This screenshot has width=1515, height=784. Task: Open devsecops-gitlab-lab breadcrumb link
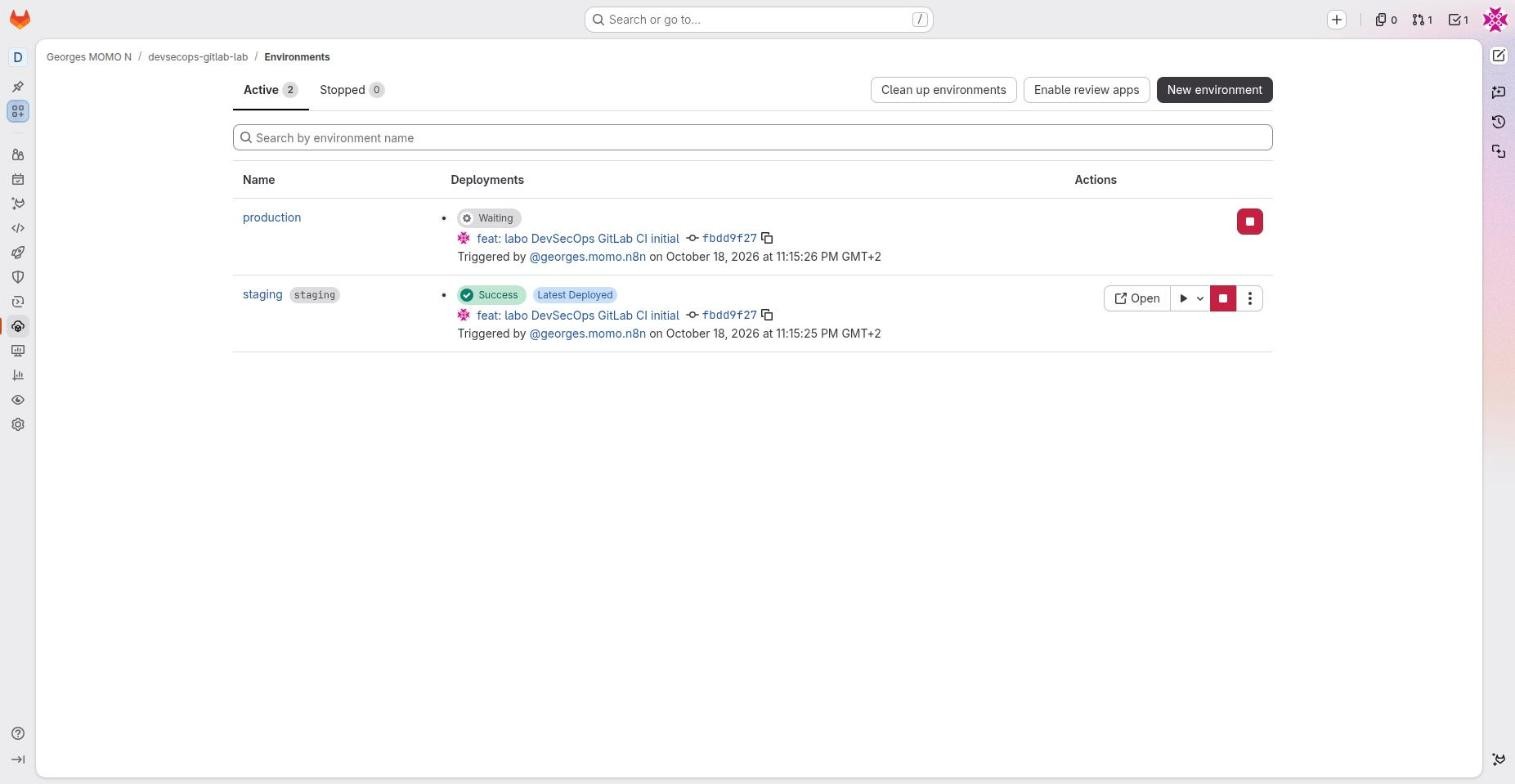pos(198,57)
